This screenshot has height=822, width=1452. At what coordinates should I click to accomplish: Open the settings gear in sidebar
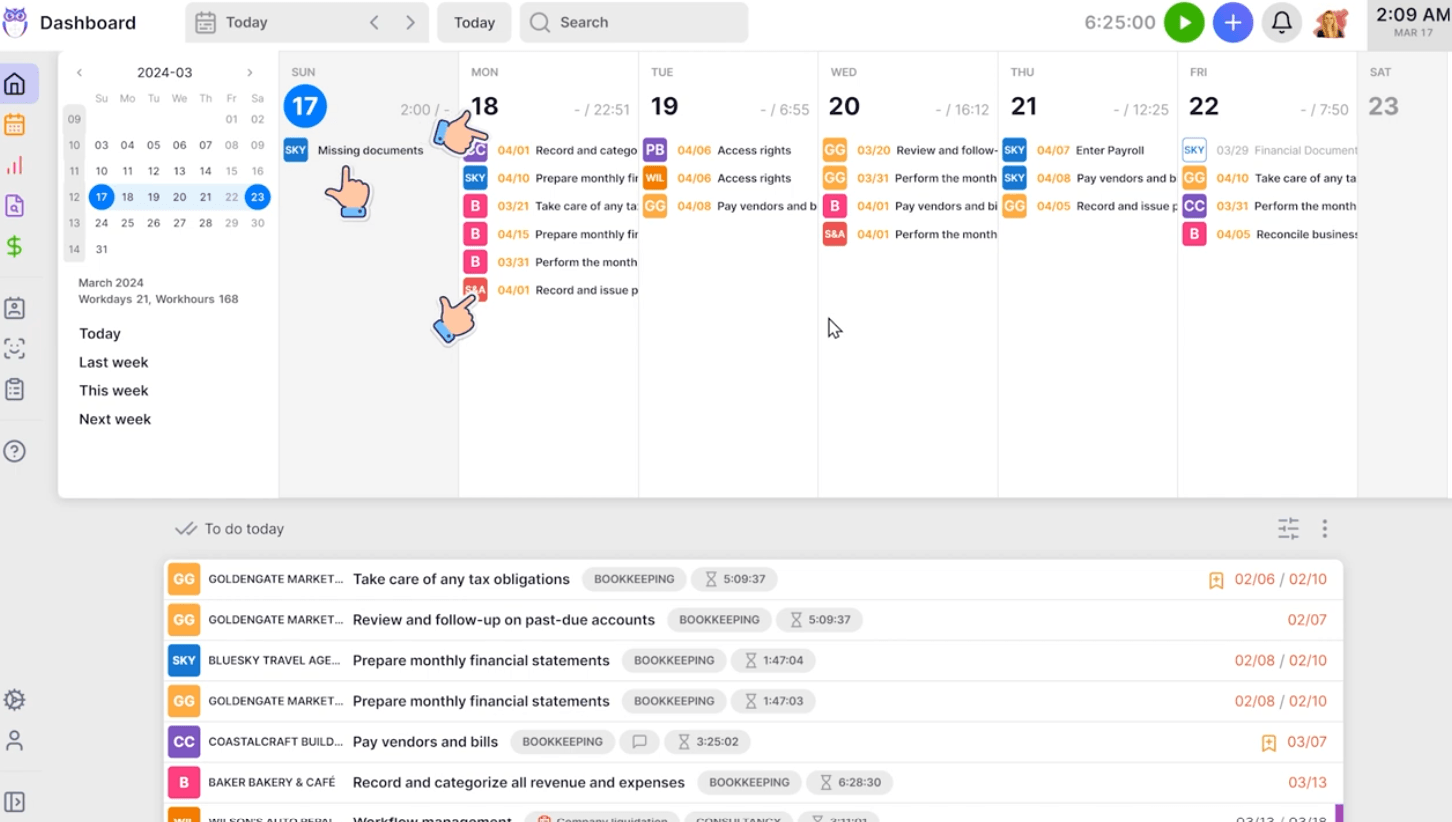15,700
